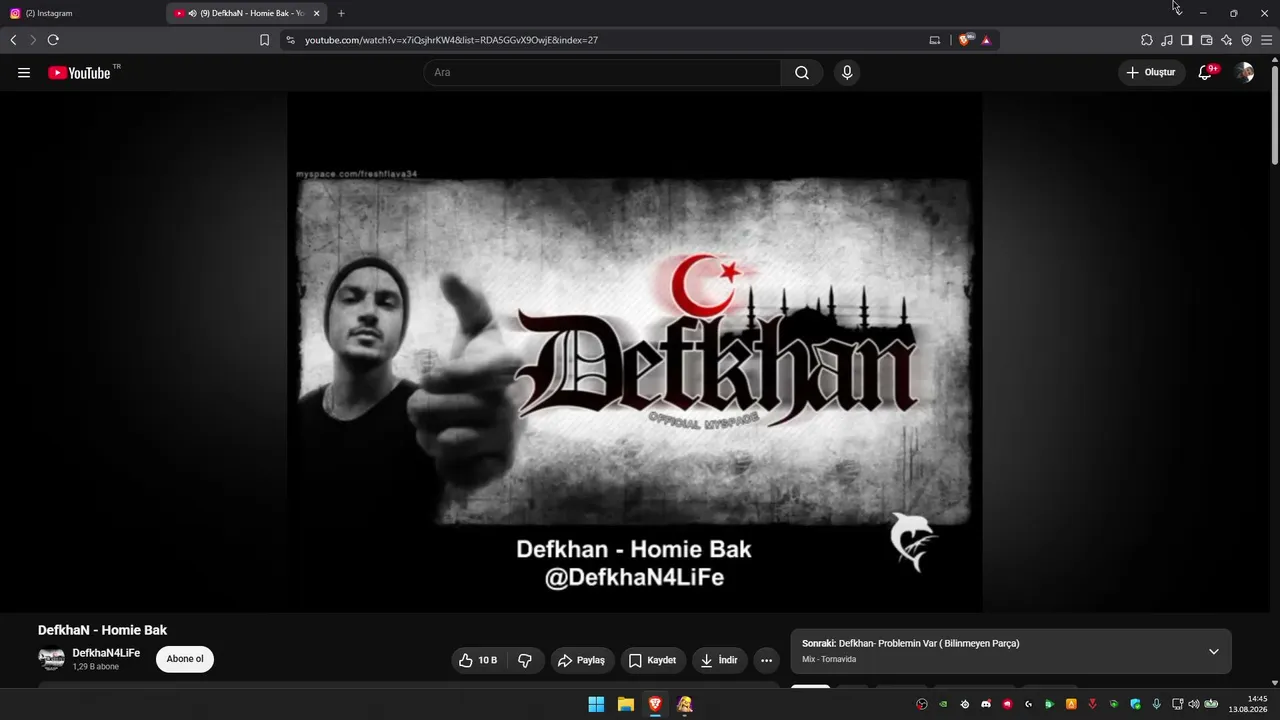1280x720 pixels.
Task: Toggle the browser sidebar panel
Action: [1187, 40]
